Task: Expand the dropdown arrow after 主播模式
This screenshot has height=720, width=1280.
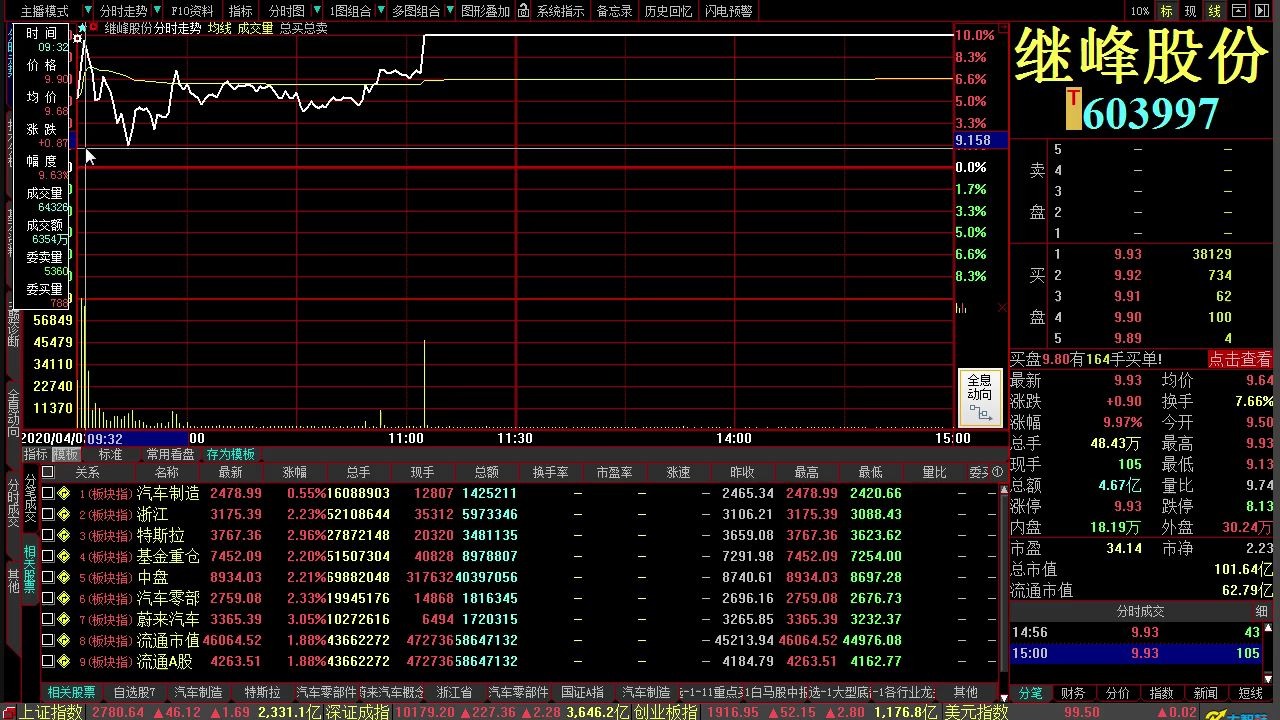Action: pyautogui.click(x=87, y=11)
